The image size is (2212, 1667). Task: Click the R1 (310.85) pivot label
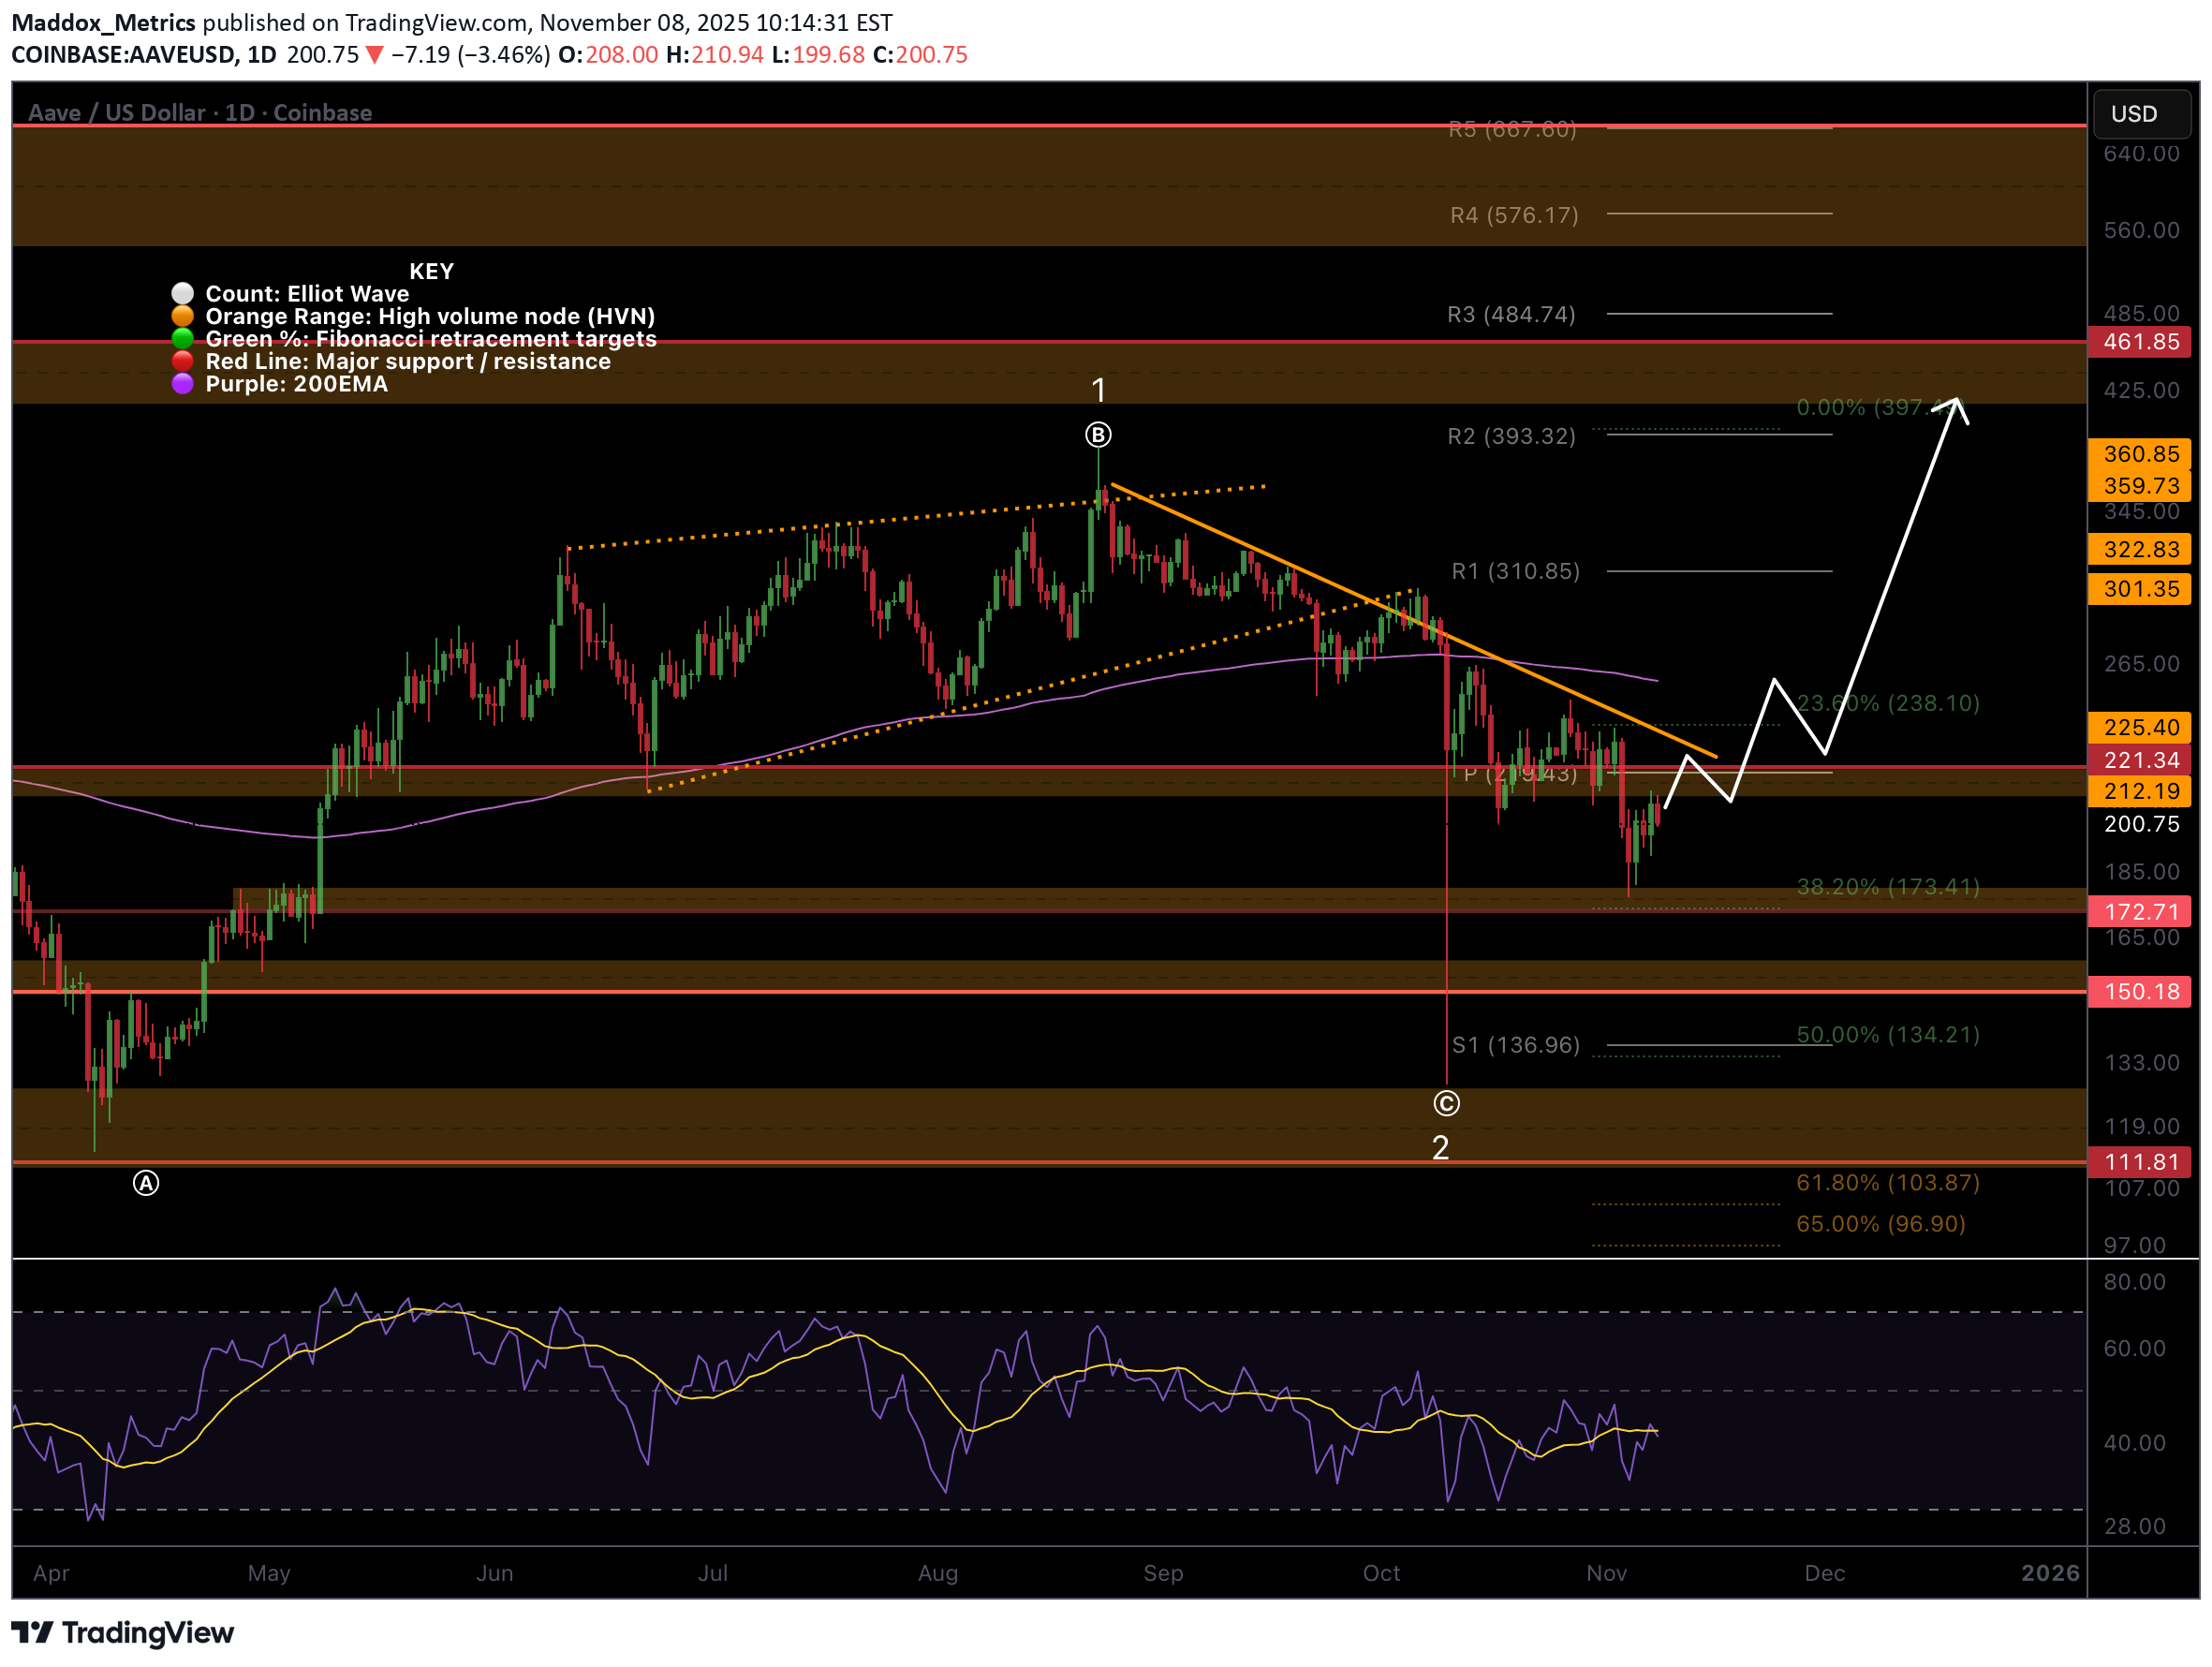tap(1515, 571)
